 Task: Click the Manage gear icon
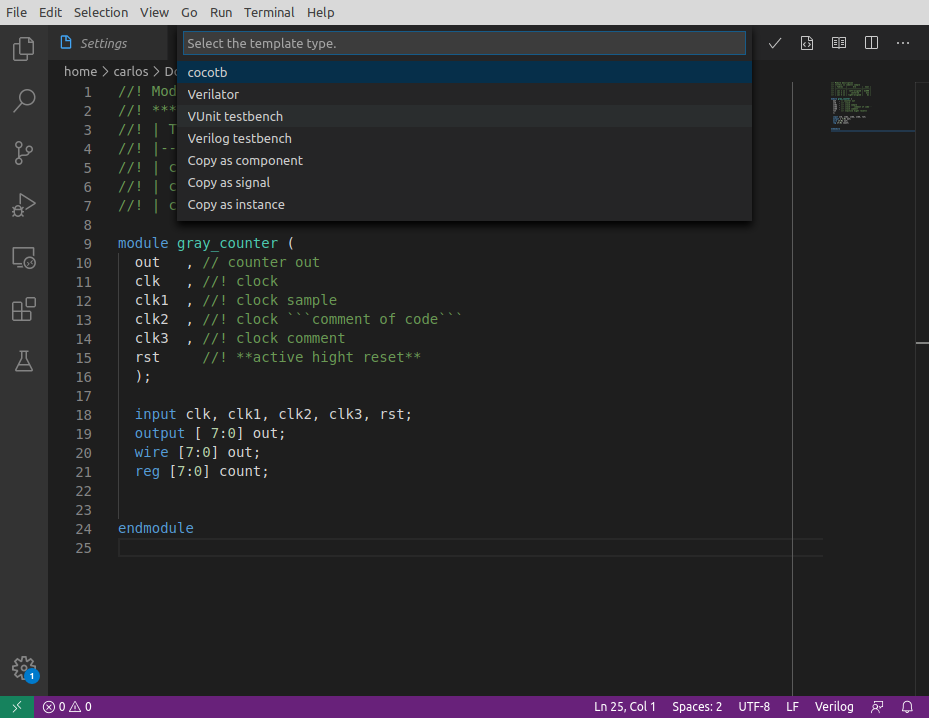tap(24, 668)
